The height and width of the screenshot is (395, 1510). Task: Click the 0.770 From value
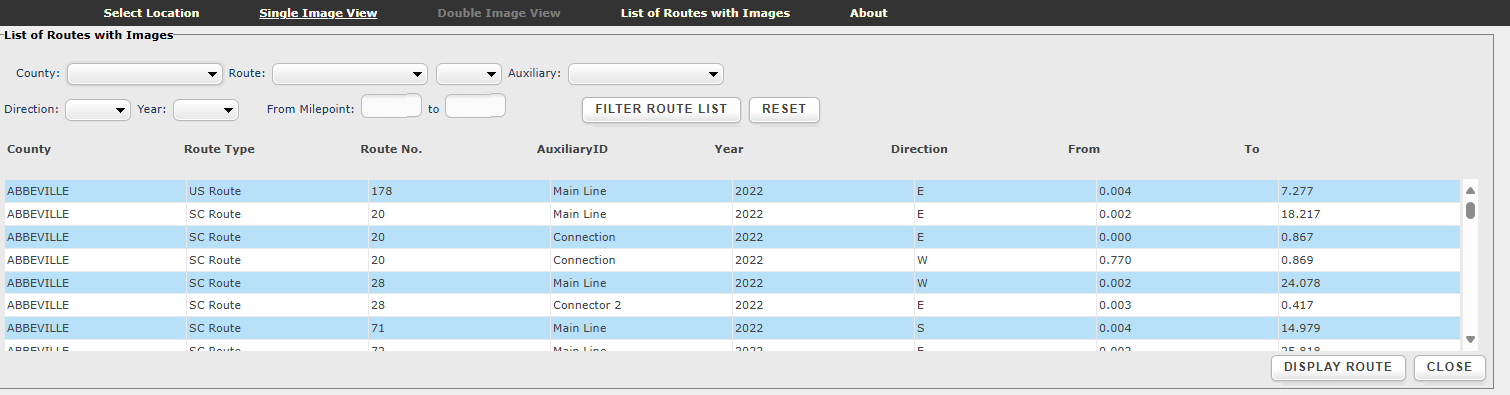click(x=1115, y=260)
